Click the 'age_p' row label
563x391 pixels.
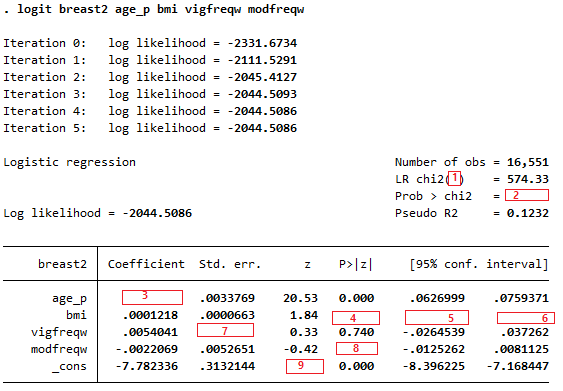point(70,299)
